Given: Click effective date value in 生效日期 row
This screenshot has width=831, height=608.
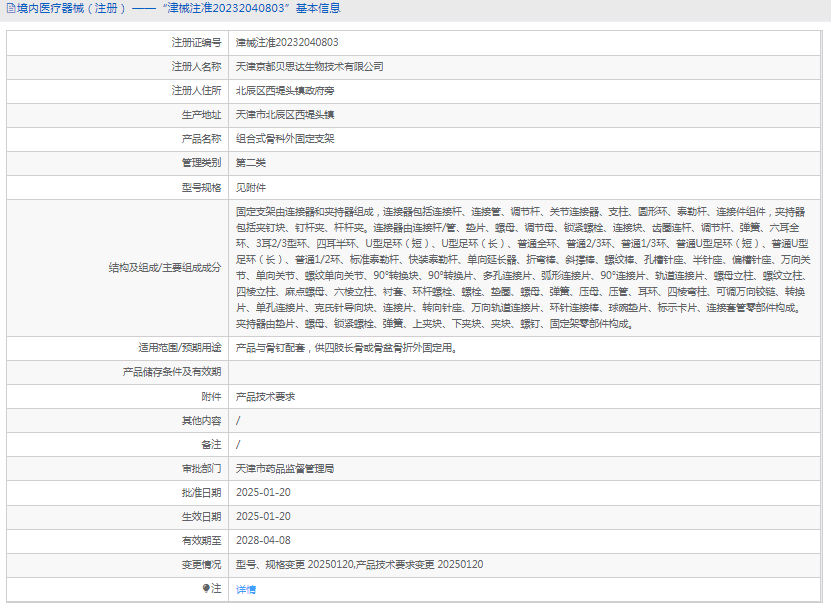Looking at the screenshot, I should [263, 516].
